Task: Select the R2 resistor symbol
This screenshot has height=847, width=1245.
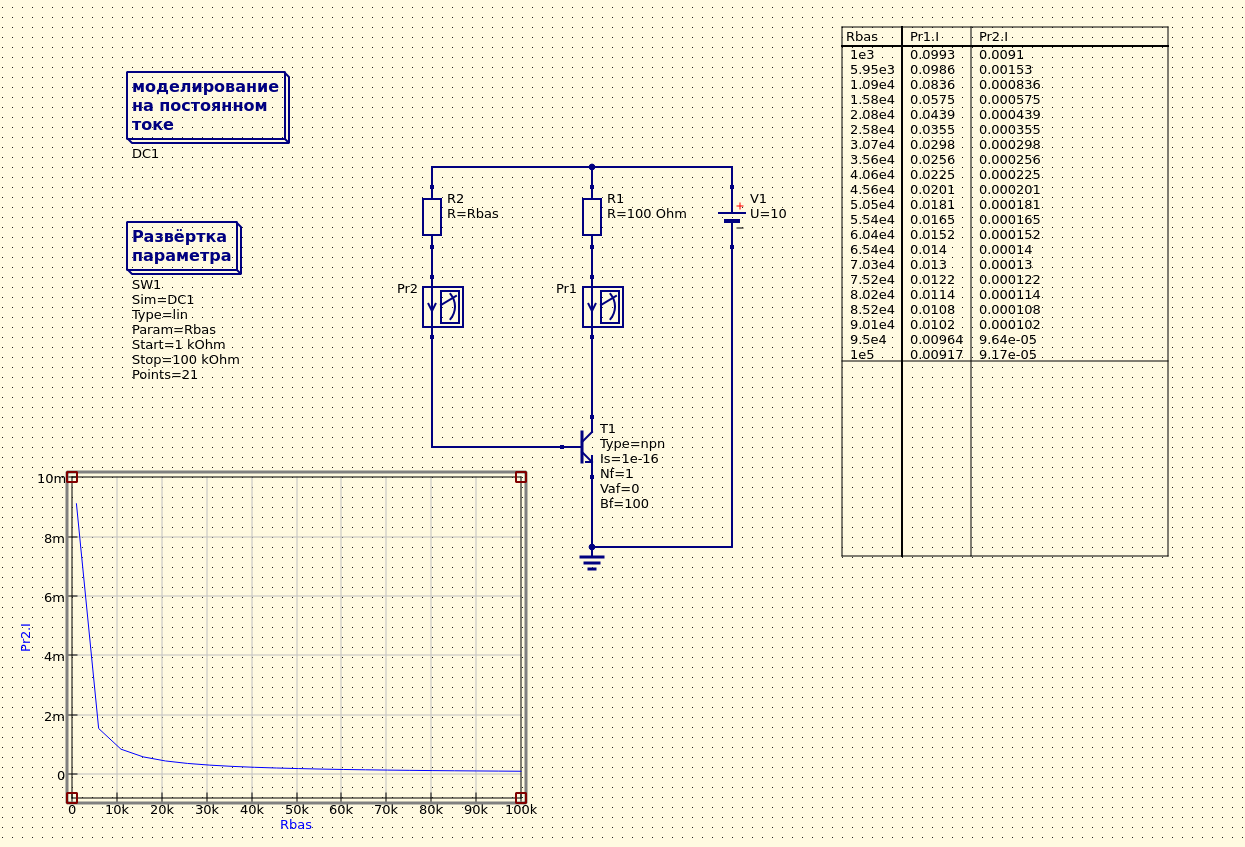Action: pyautogui.click(x=432, y=216)
